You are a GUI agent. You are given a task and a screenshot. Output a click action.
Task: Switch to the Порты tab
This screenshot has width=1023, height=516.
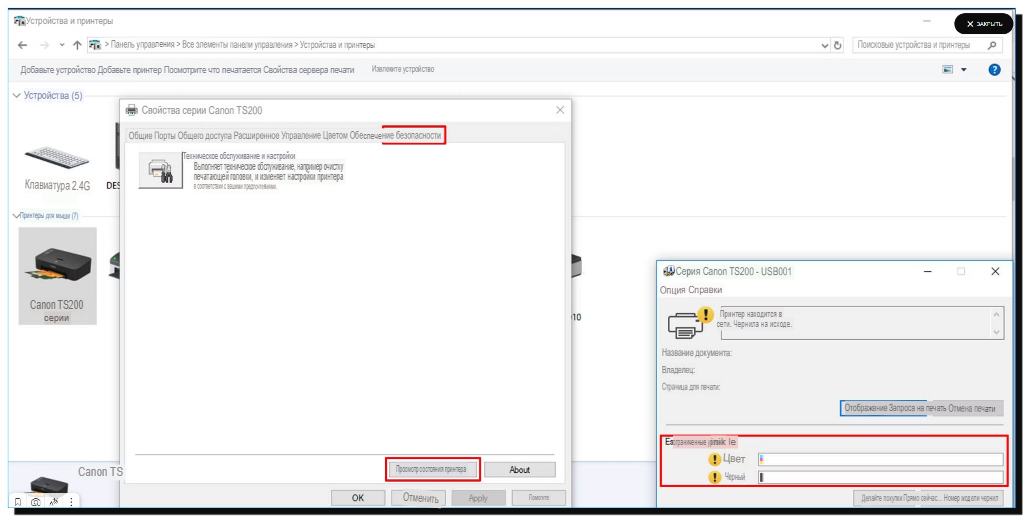tap(165, 135)
